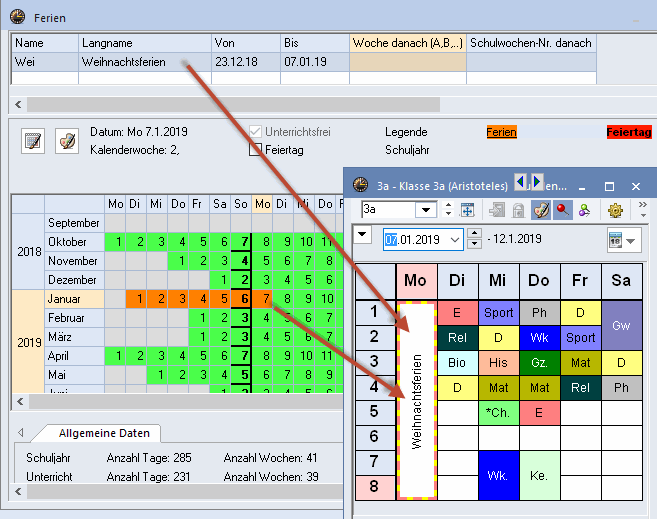Open timetable settings via the gear icon
657x519 pixels.
click(615, 210)
